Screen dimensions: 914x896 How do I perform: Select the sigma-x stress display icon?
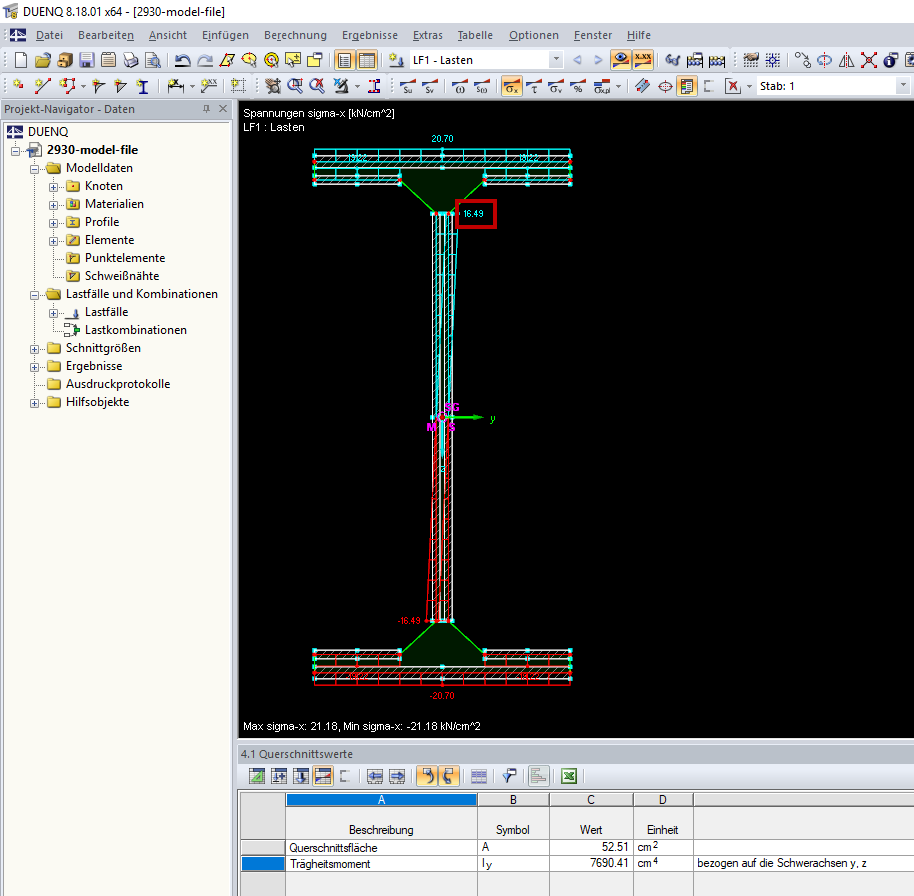tap(511, 86)
